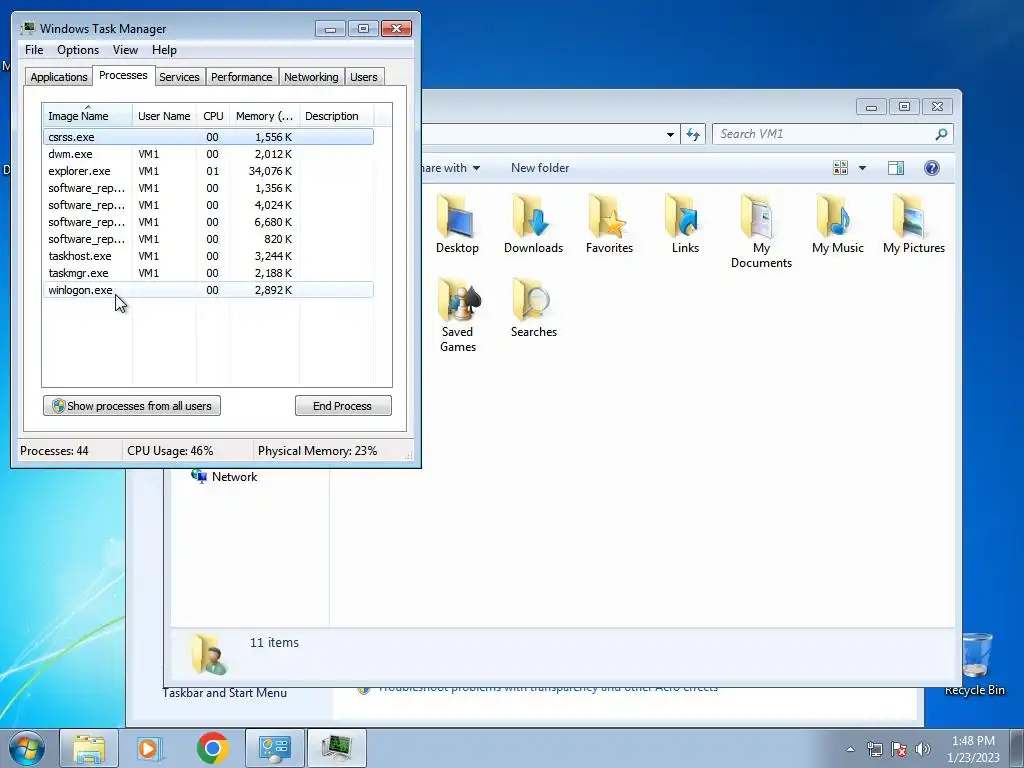
Task: Select the Favorites folder icon
Action: [x=609, y=224]
